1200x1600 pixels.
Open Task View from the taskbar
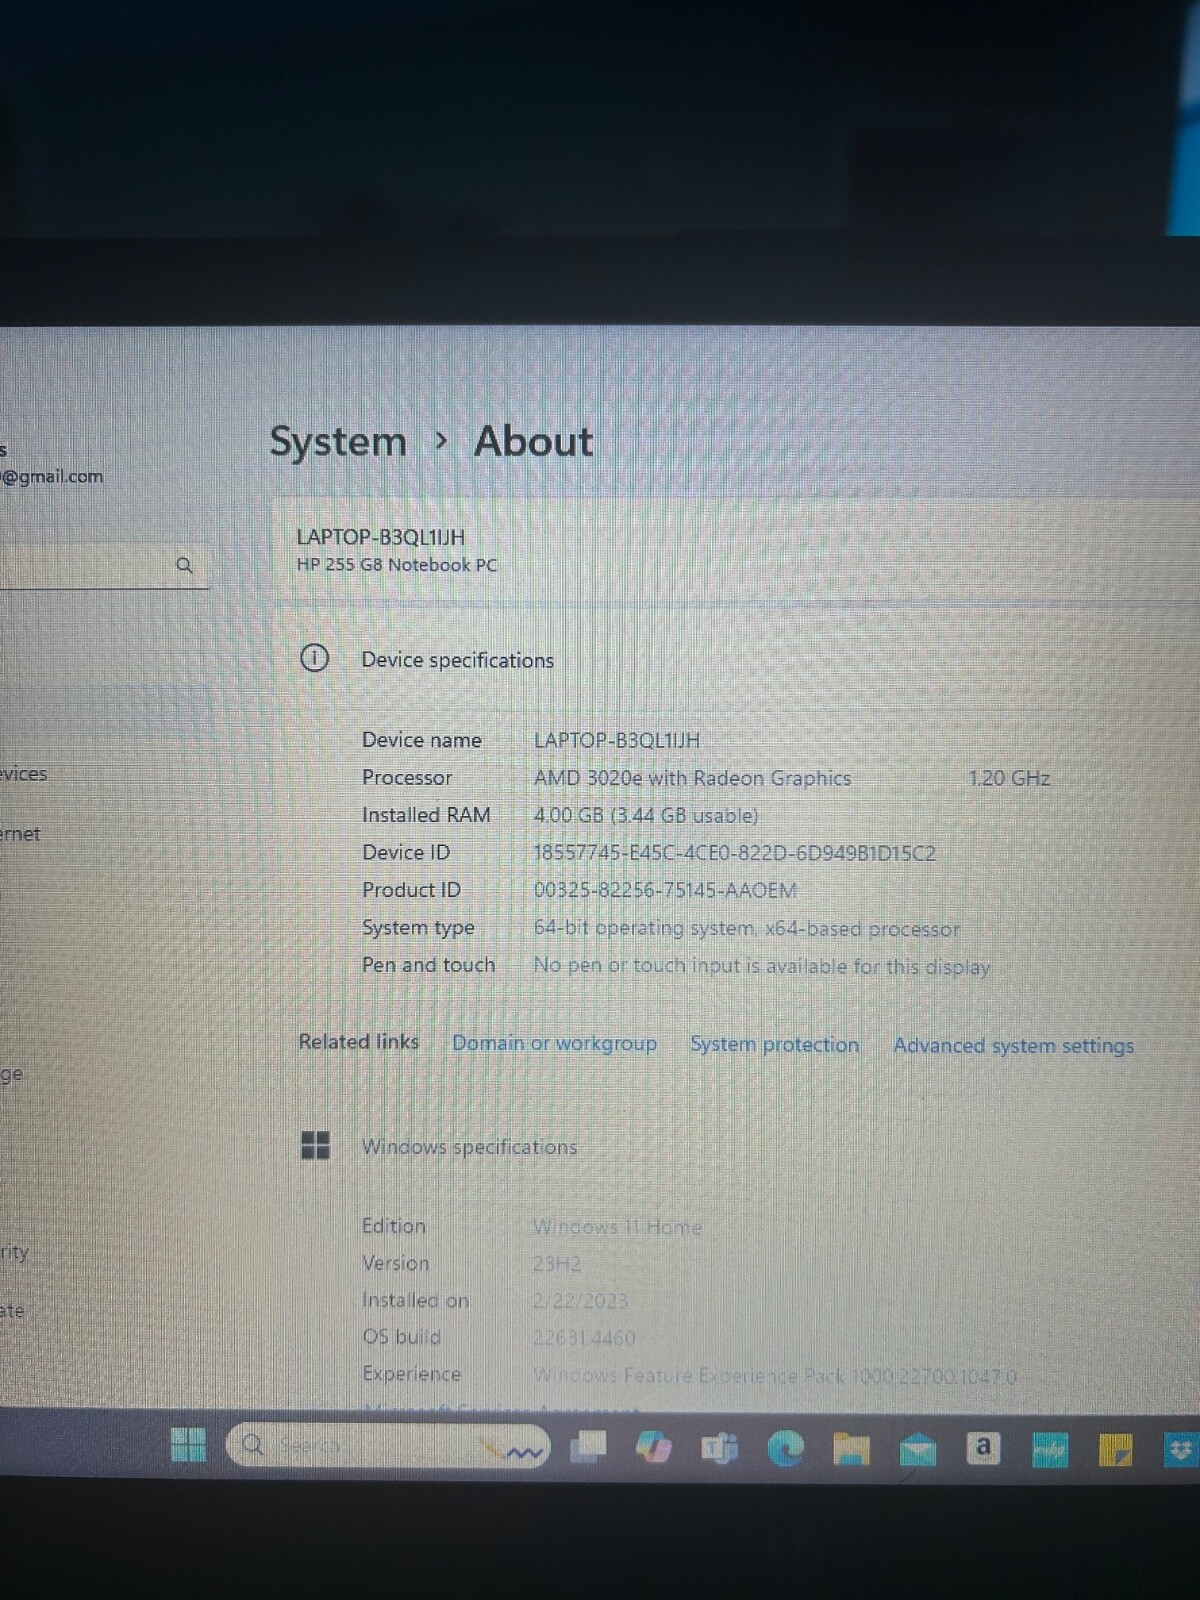[x=588, y=1446]
